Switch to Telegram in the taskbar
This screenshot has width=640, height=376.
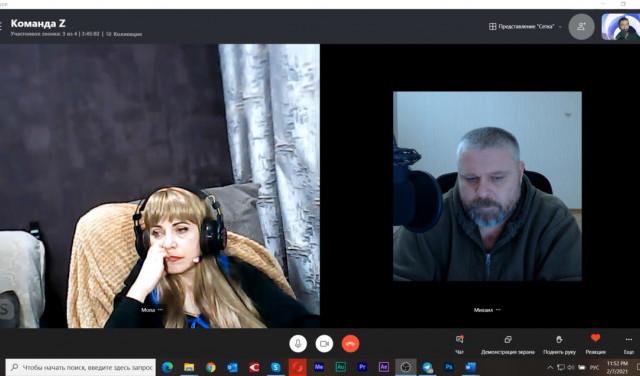427,367
